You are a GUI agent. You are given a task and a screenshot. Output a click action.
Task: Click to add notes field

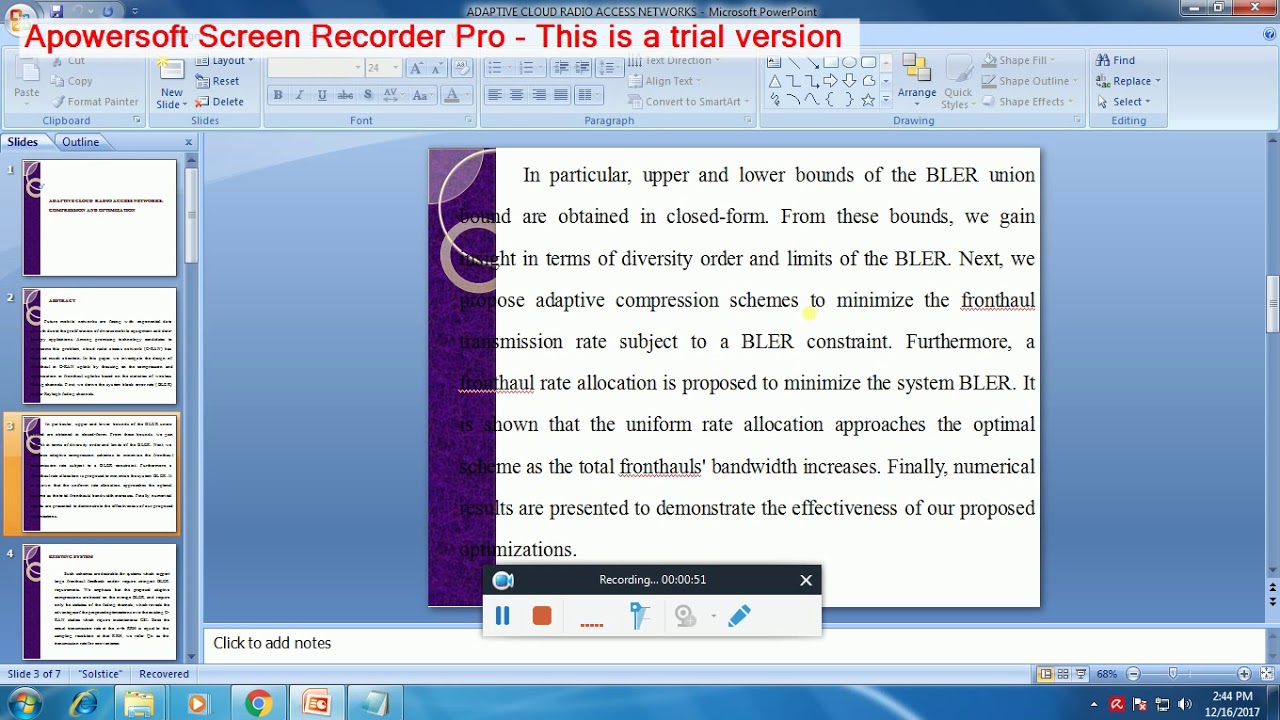(735, 643)
